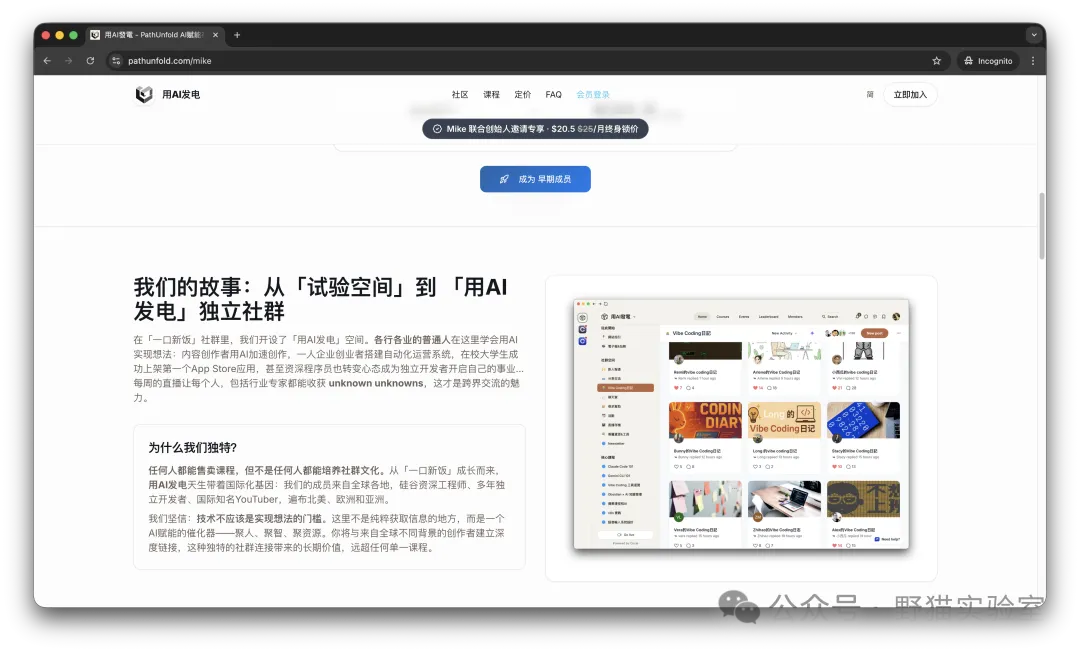The width and height of the screenshot is (1080, 652).
Task: Click the 我们的故事 heading
Action: click(320, 299)
